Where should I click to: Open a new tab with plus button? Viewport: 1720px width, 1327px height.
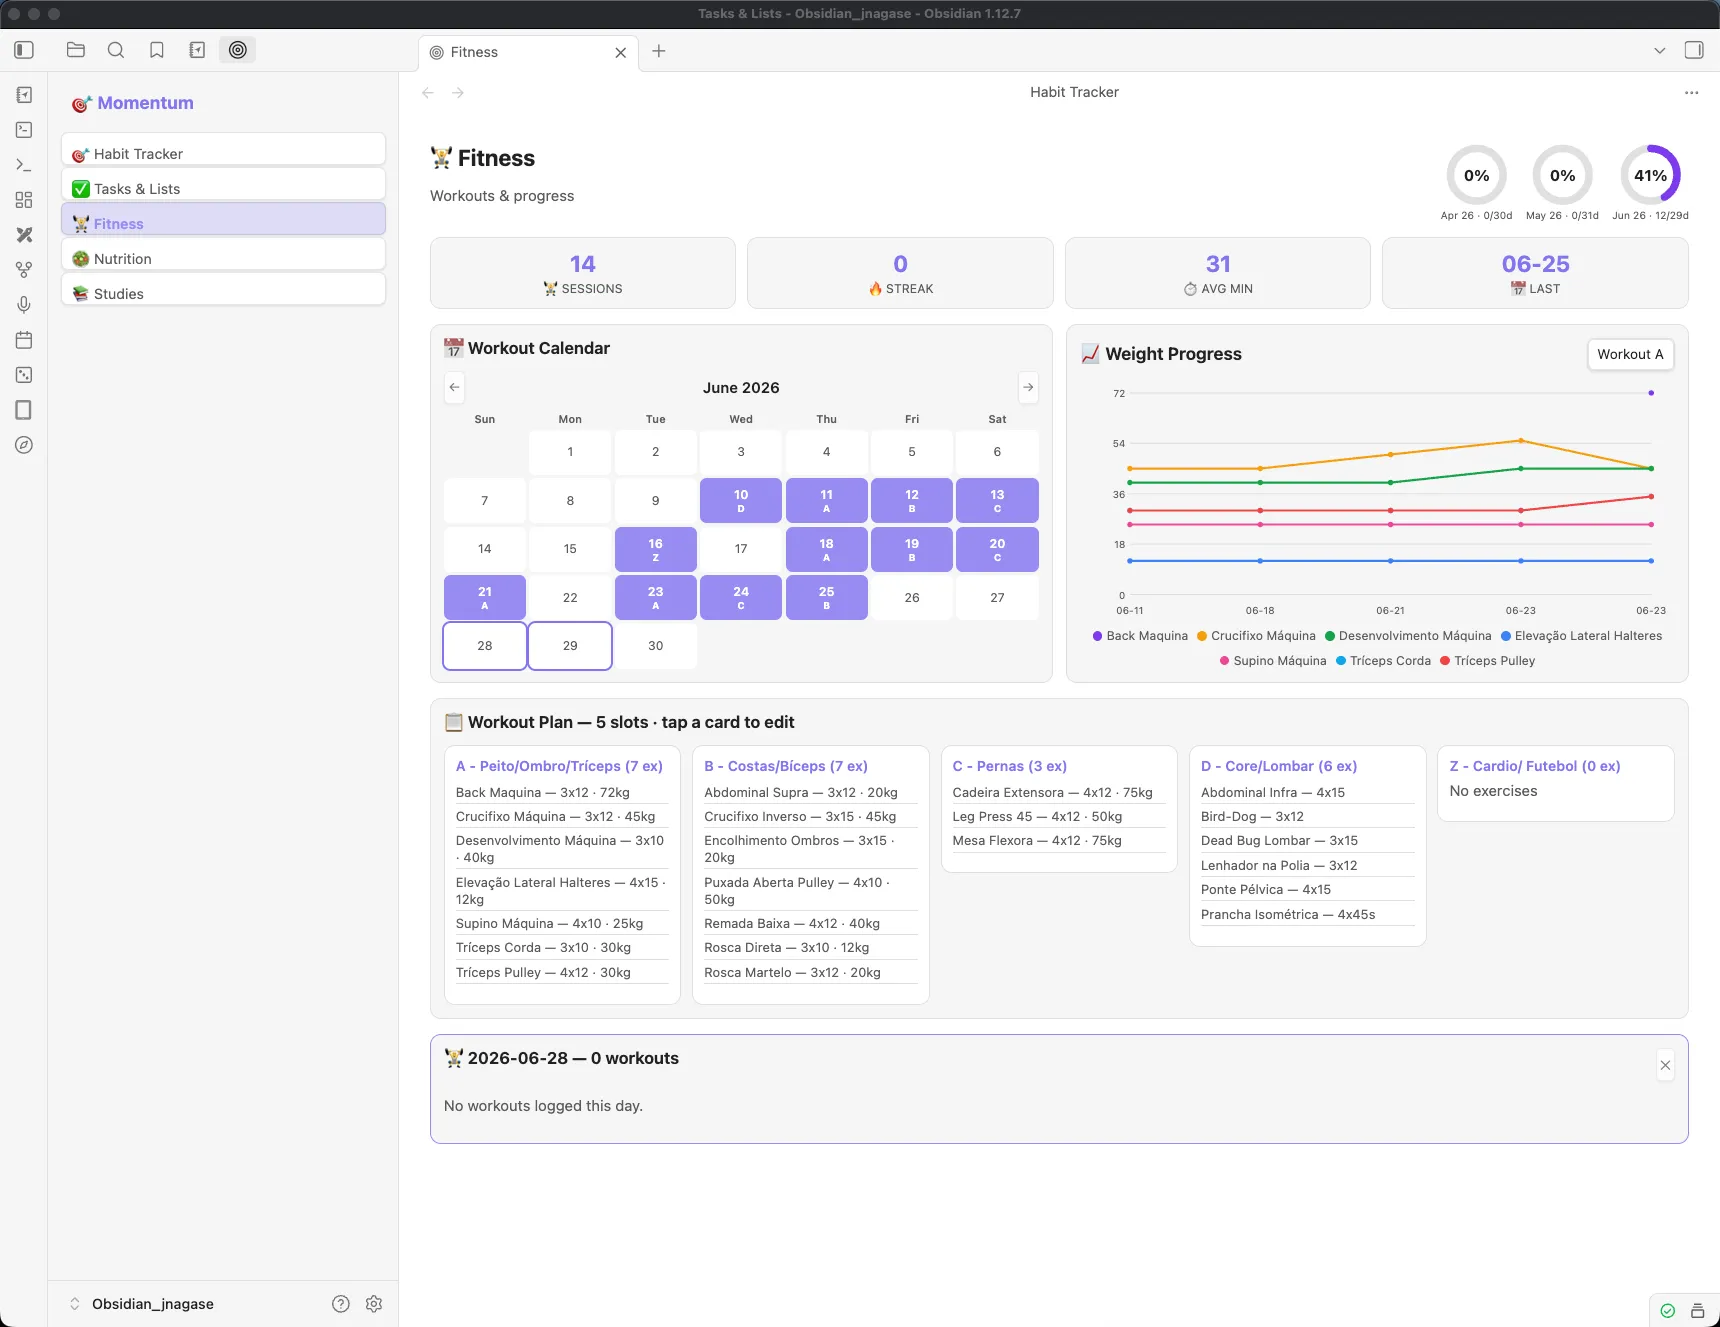click(659, 51)
